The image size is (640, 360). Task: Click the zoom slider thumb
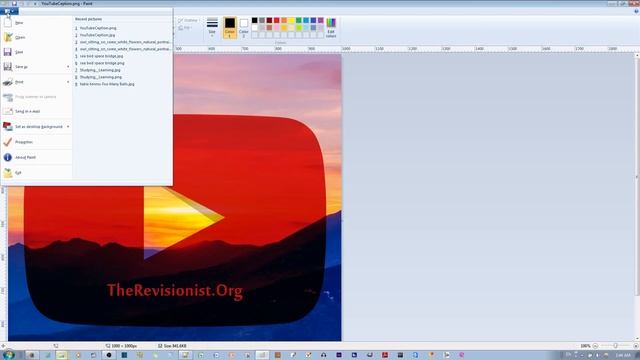pos(615,346)
